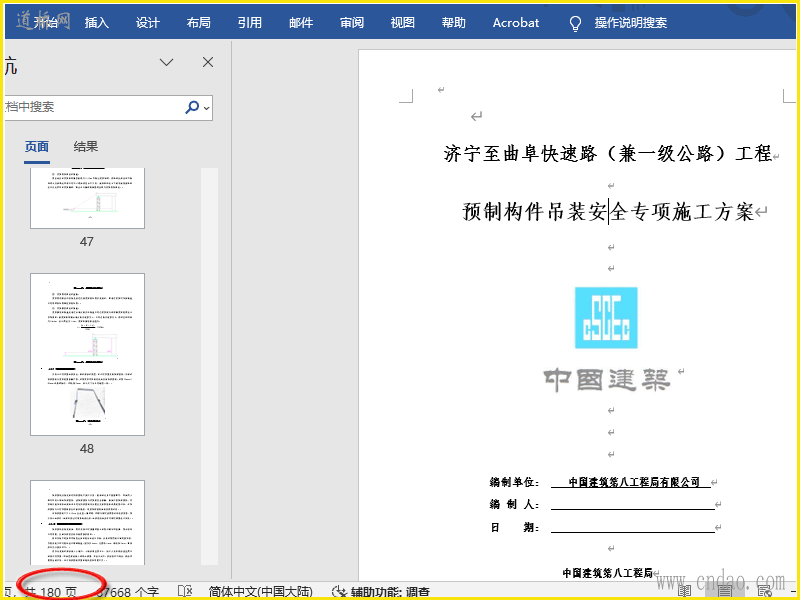Open the 引用 ribbon tab

(249, 22)
